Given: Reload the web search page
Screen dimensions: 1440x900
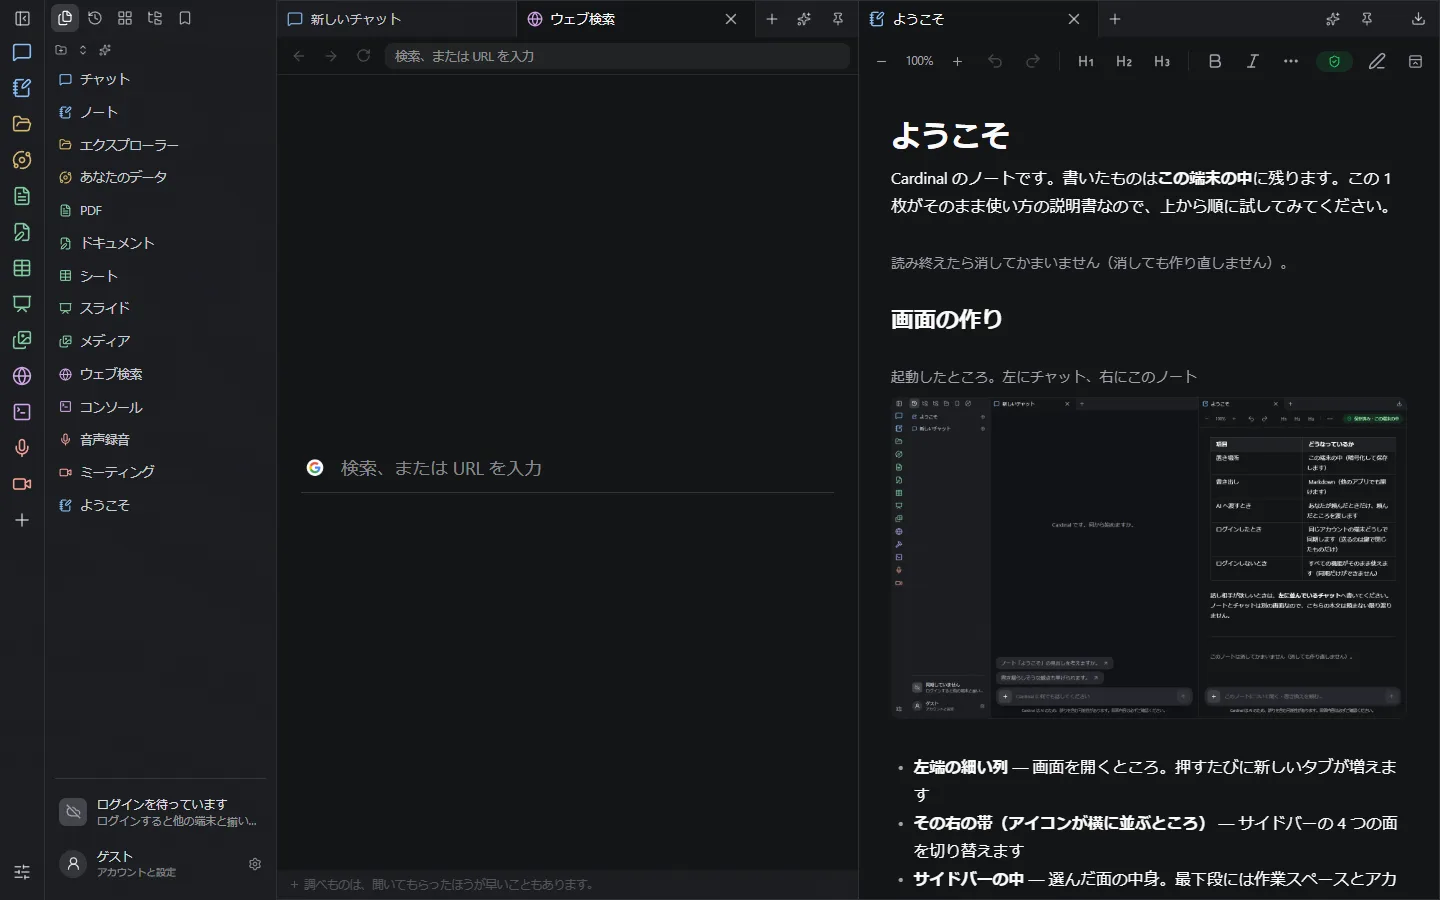Looking at the screenshot, I should (364, 56).
